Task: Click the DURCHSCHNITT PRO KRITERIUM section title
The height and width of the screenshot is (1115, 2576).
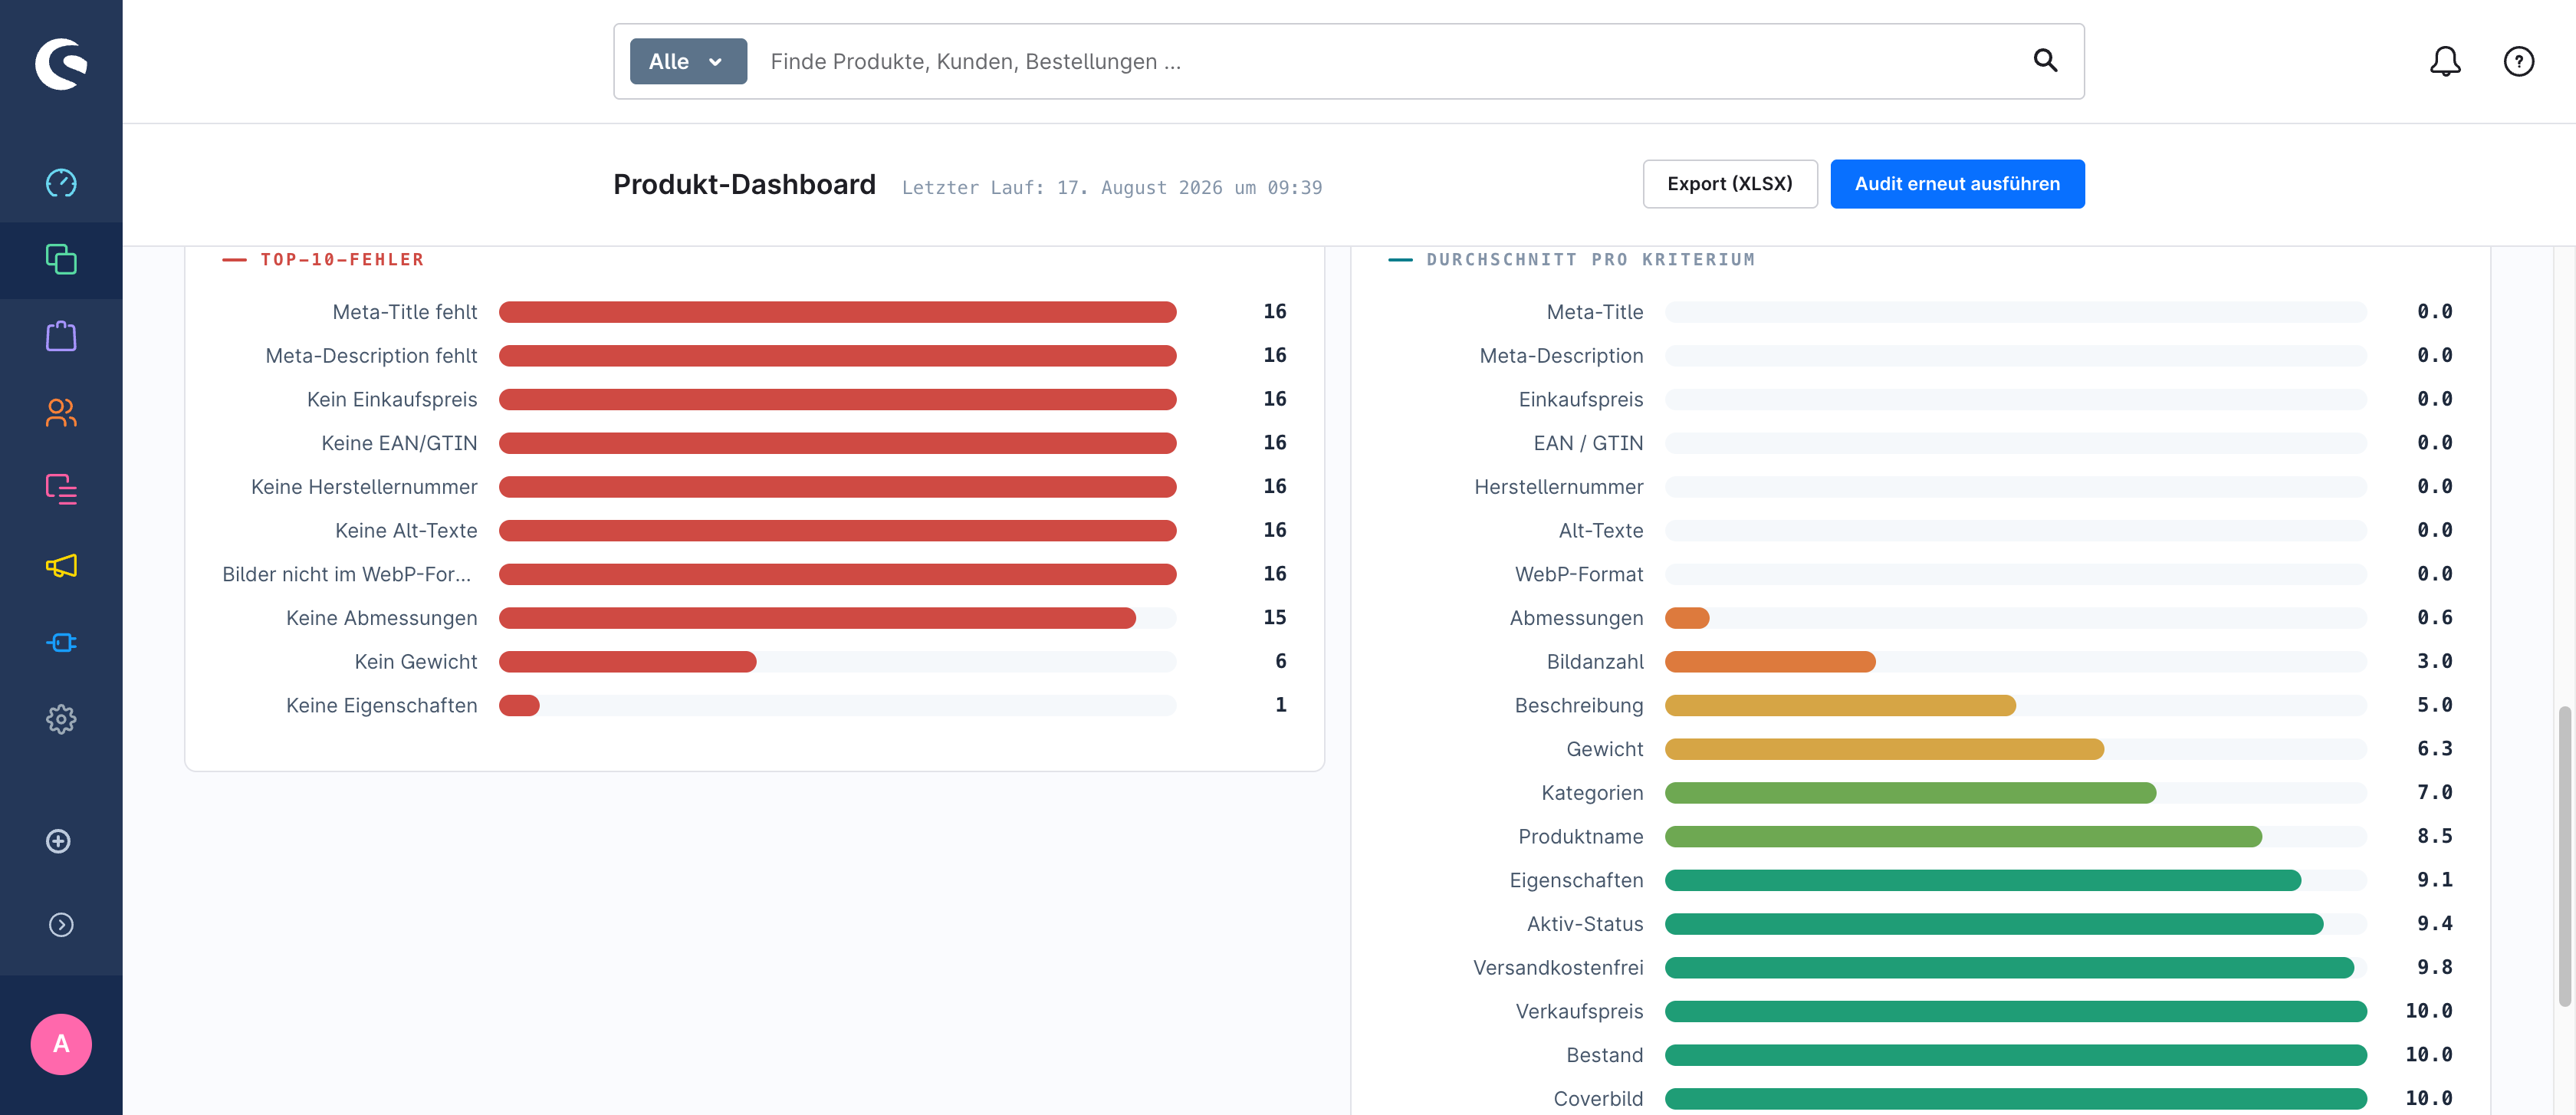Action: (1590, 260)
